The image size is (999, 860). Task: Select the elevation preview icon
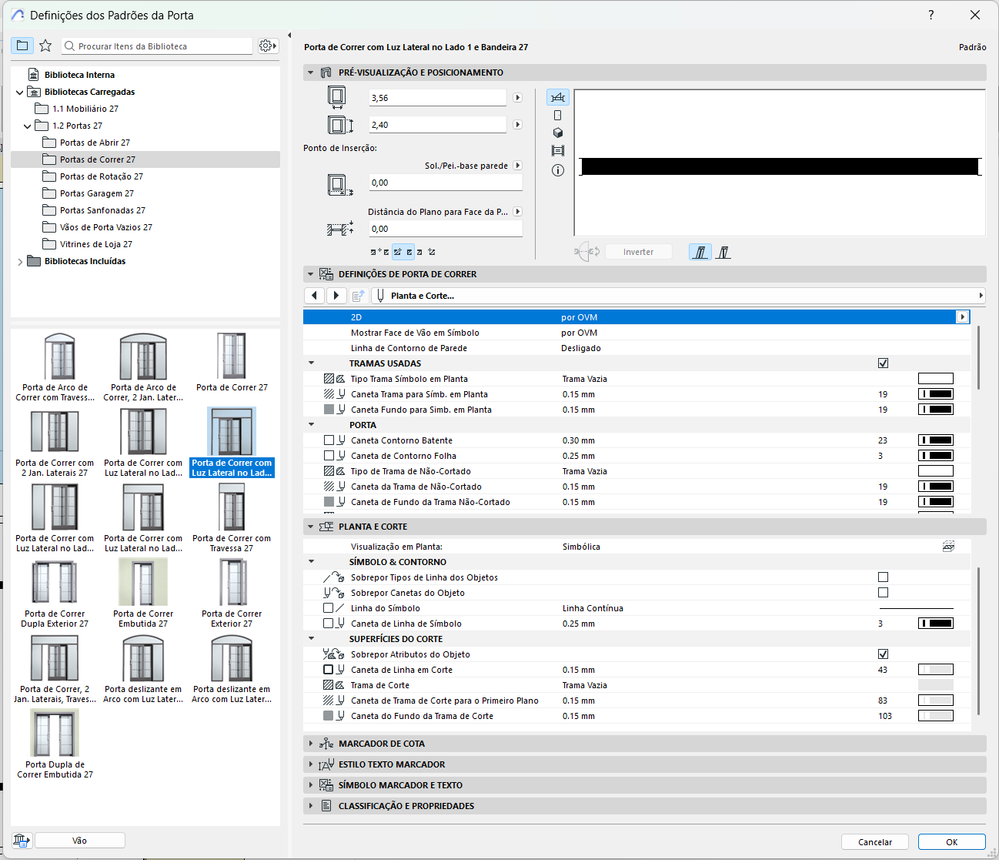pyautogui.click(x=557, y=115)
